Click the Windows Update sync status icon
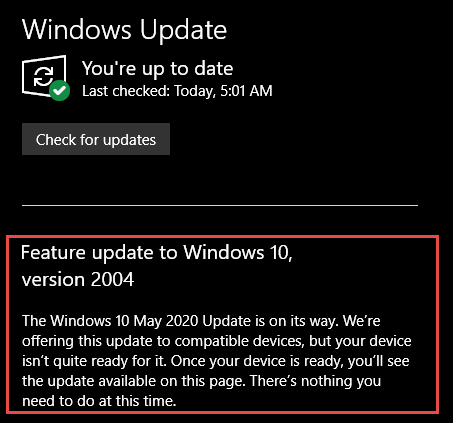Screen dimensions: 453x423 [x=46, y=78]
